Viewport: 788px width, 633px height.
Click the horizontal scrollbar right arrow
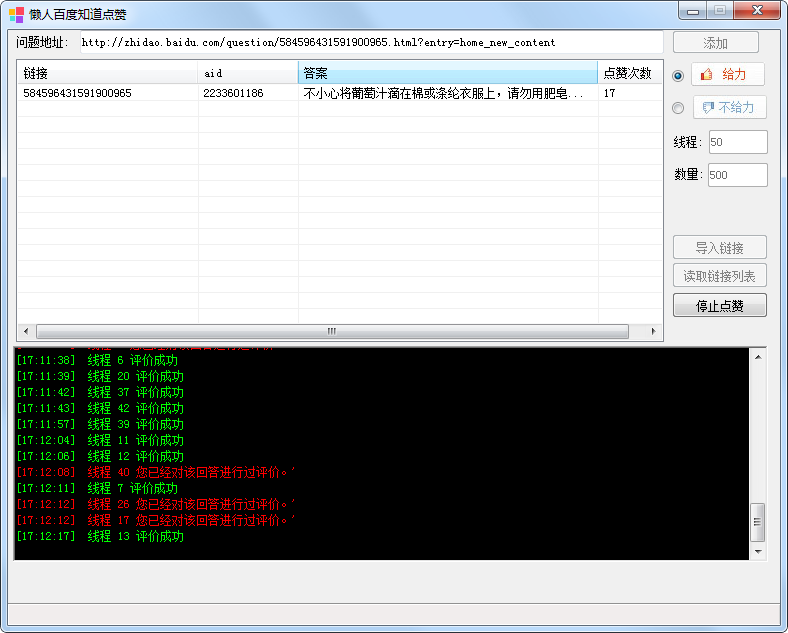click(x=654, y=331)
